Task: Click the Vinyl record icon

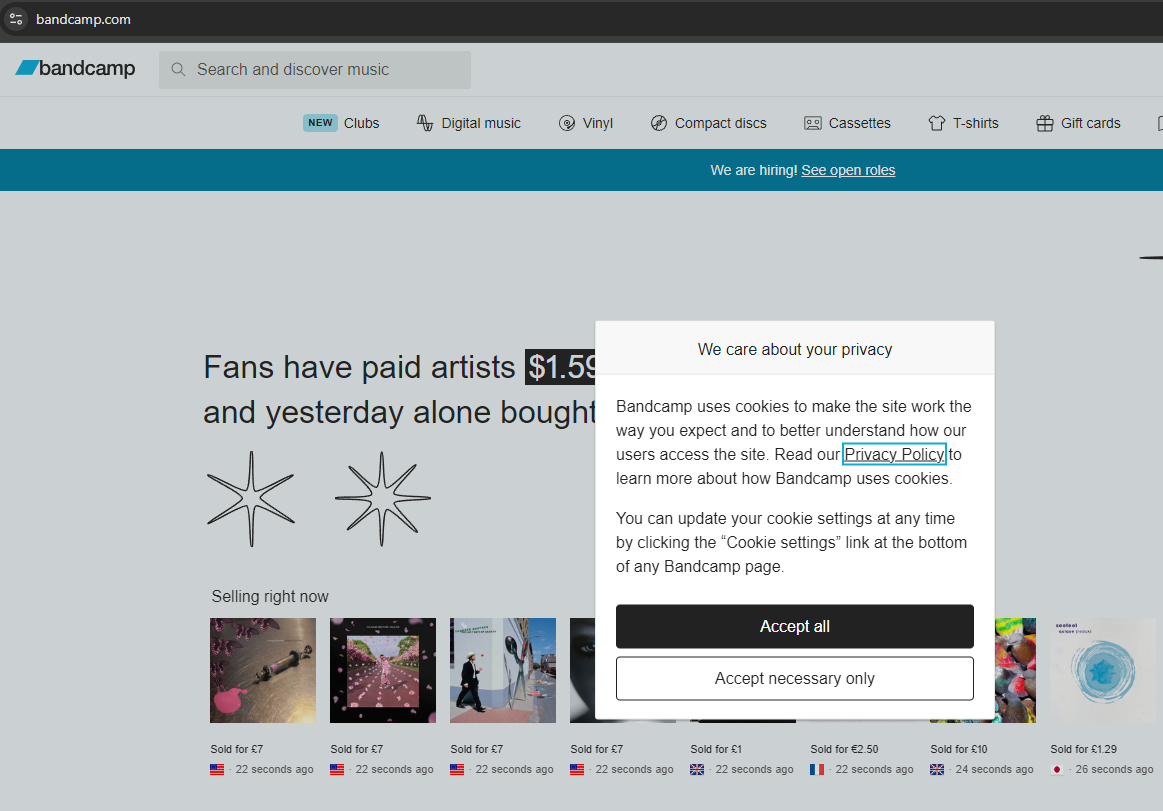Action: tap(567, 123)
